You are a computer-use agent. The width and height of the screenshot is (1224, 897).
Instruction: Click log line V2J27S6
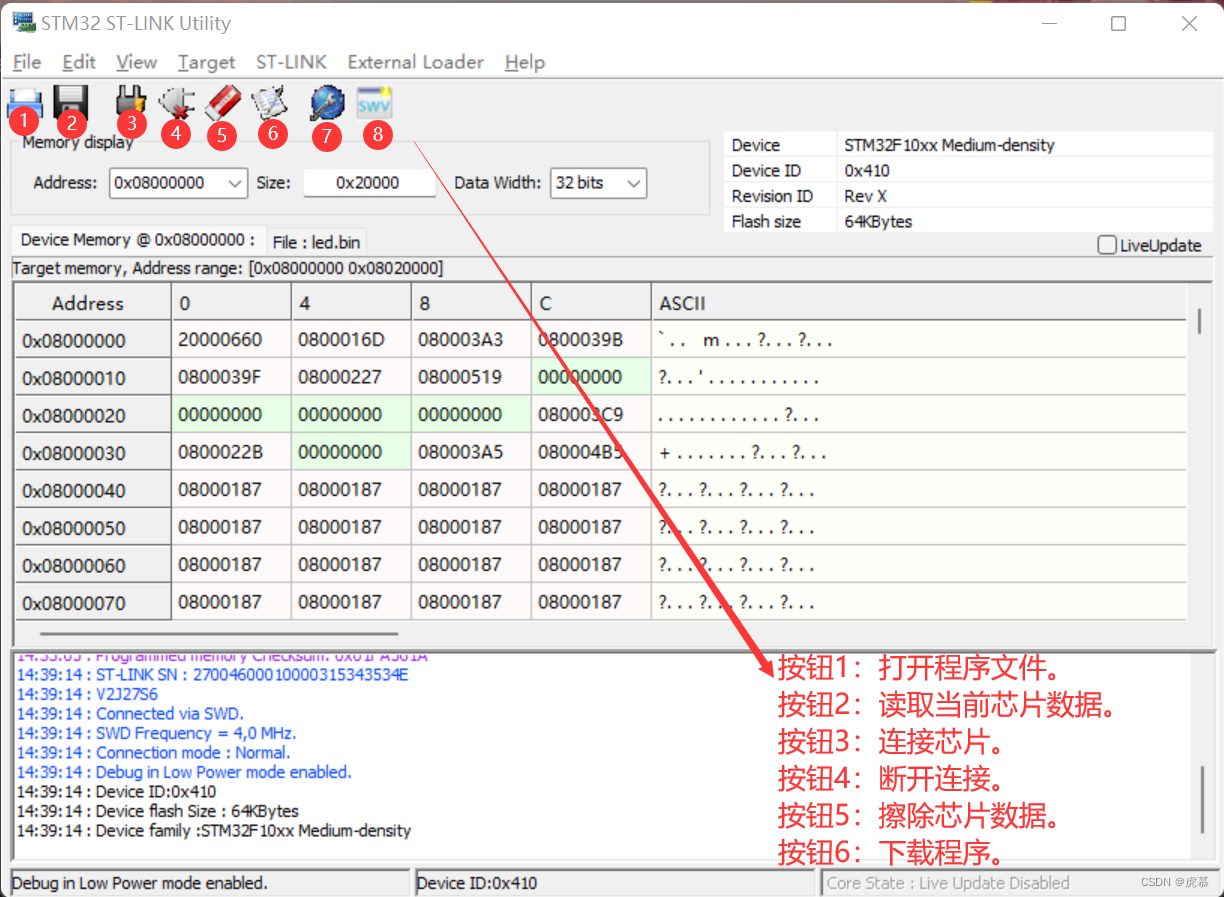click(x=87, y=694)
